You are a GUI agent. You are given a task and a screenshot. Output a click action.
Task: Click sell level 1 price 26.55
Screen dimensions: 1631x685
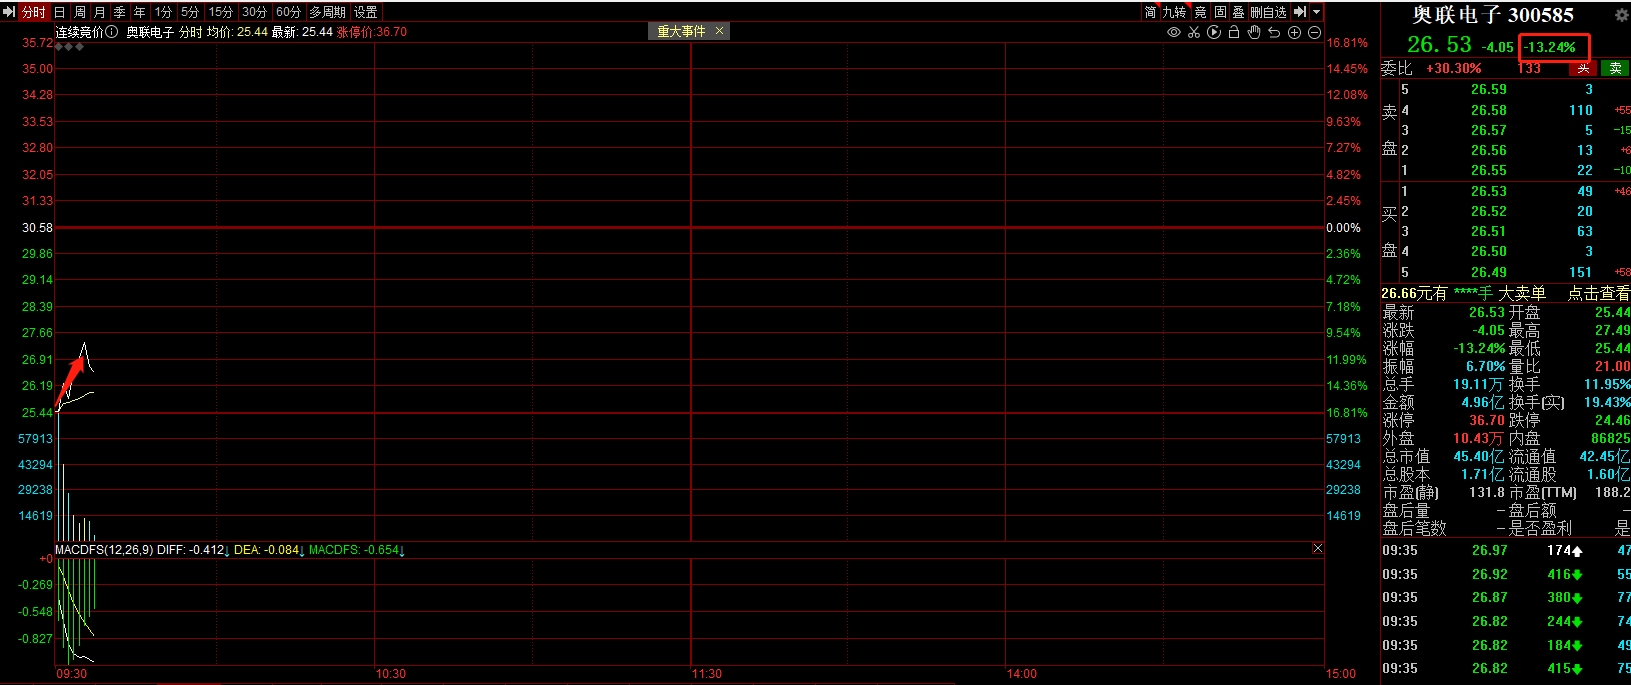(x=1488, y=170)
